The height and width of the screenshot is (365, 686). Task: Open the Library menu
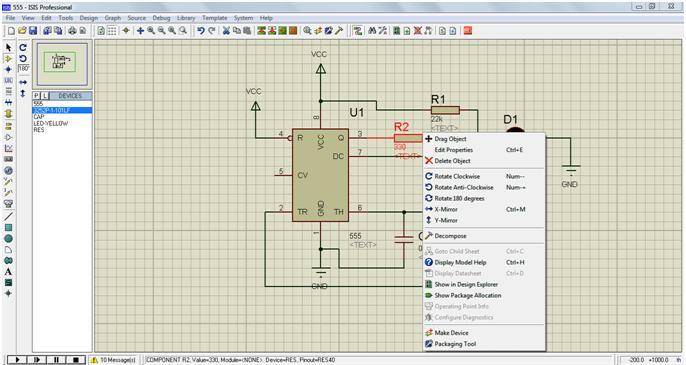[x=186, y=18]
